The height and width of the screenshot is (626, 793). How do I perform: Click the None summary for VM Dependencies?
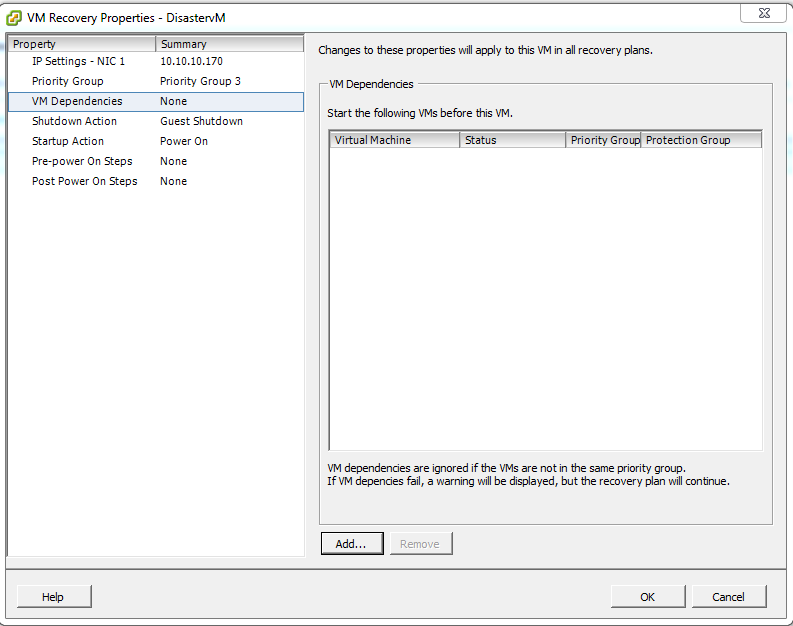[x=173, y=101]
